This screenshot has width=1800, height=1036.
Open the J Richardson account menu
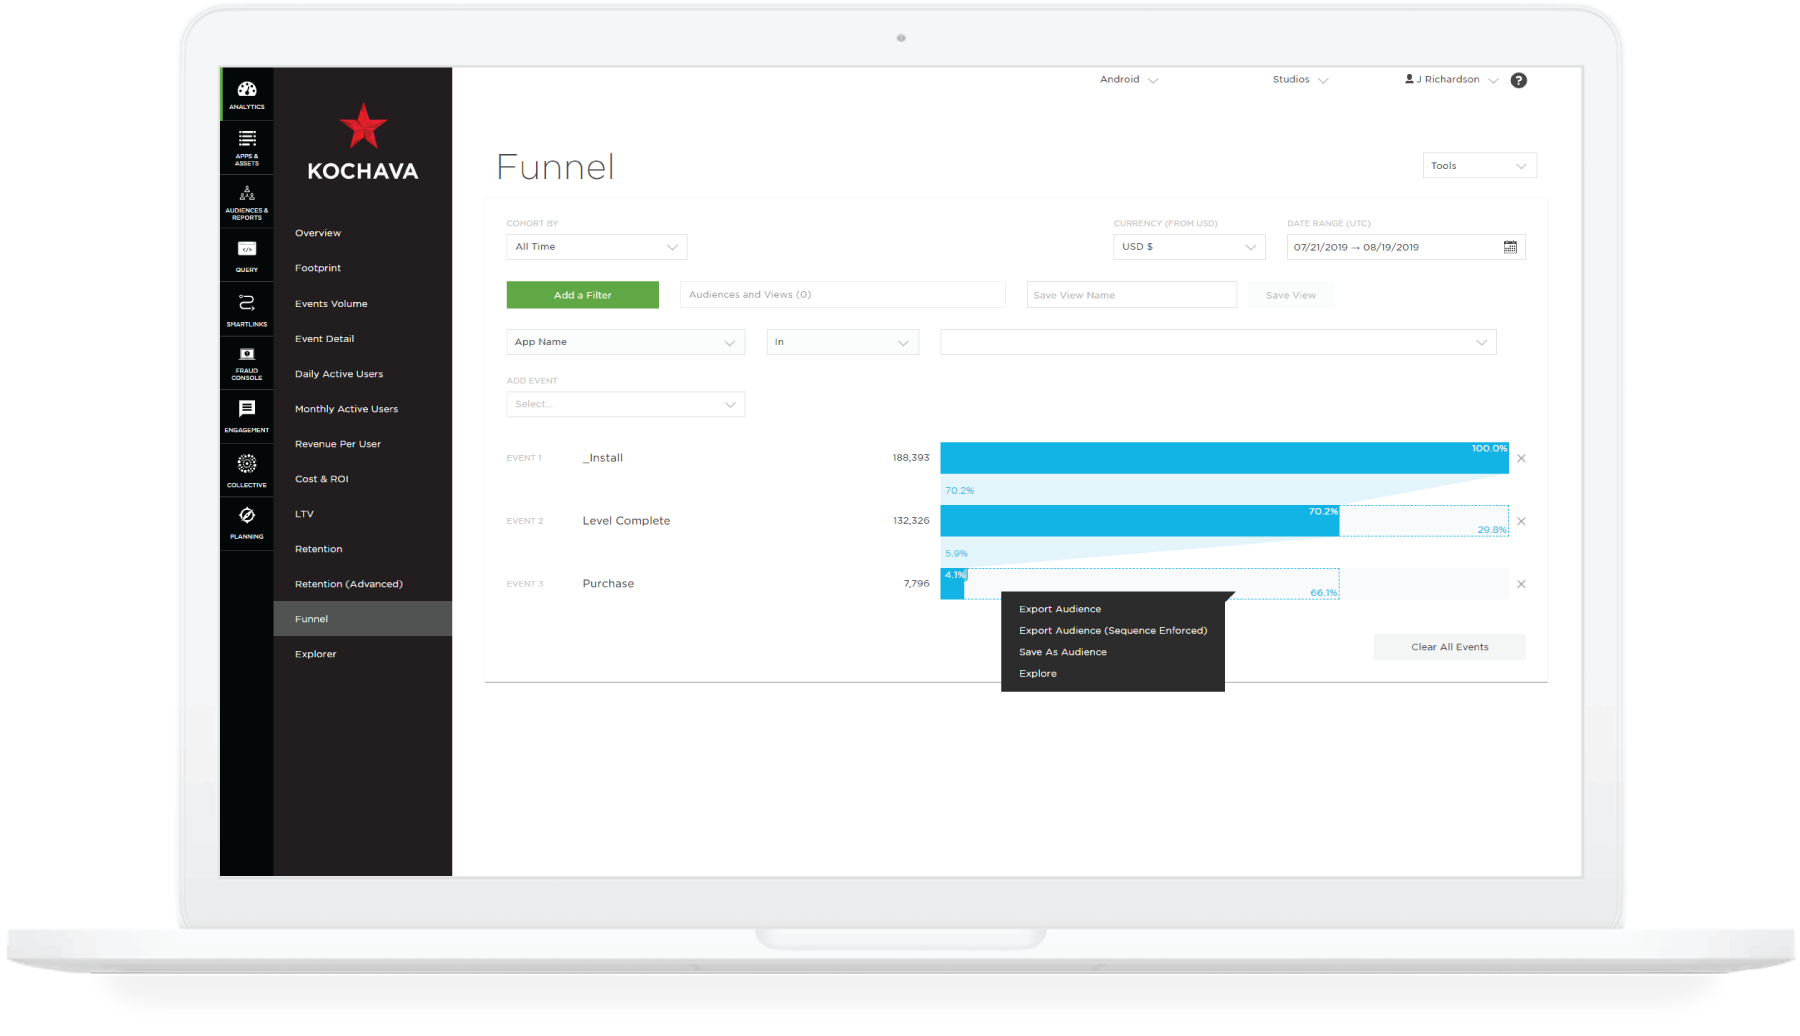1451,80
